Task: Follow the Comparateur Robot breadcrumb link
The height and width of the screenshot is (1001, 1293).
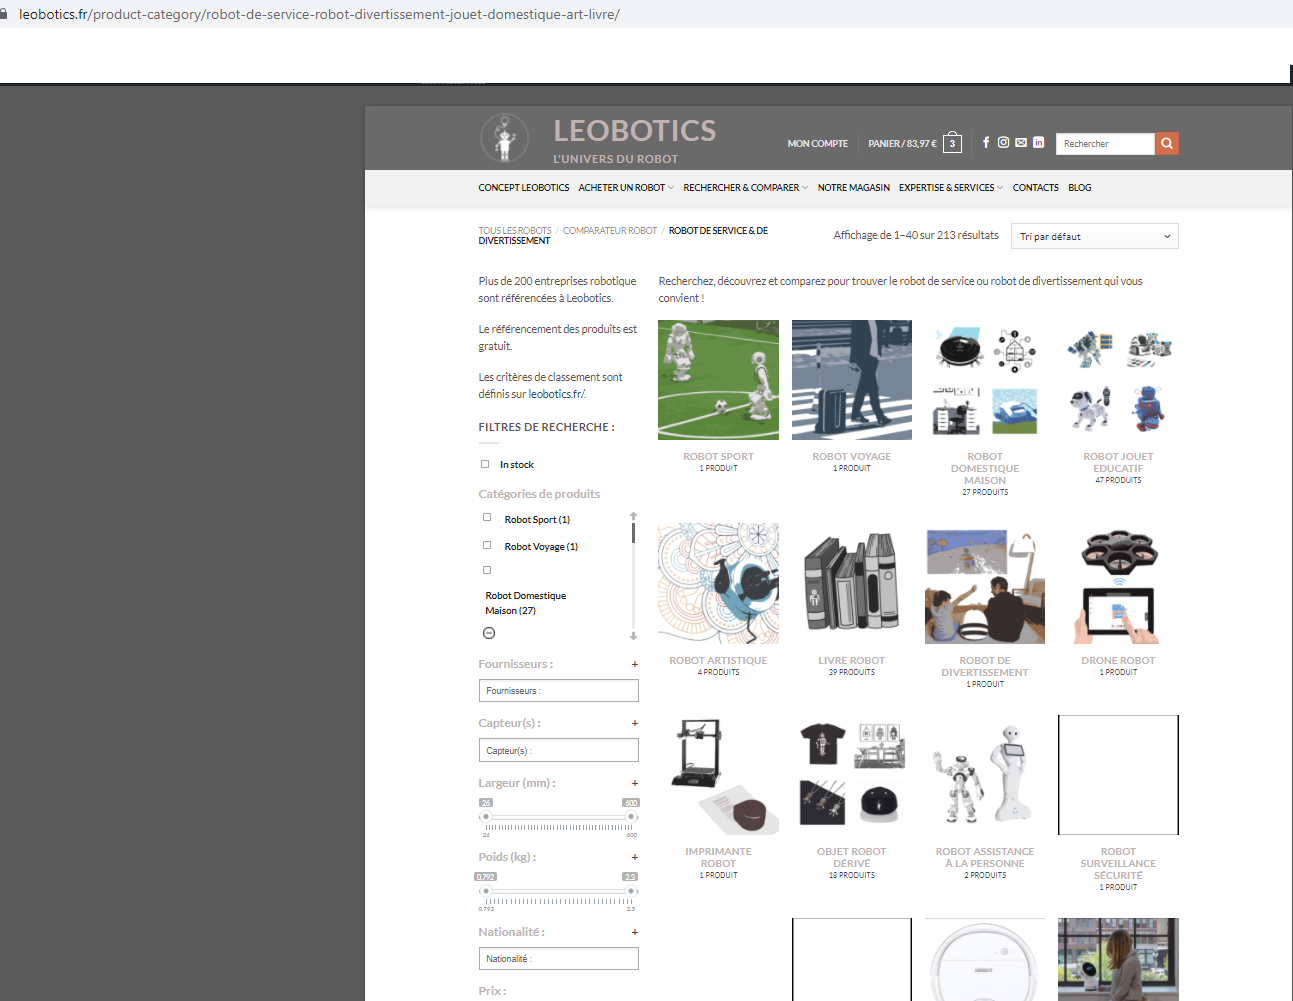Action: [x=610, y=231]
